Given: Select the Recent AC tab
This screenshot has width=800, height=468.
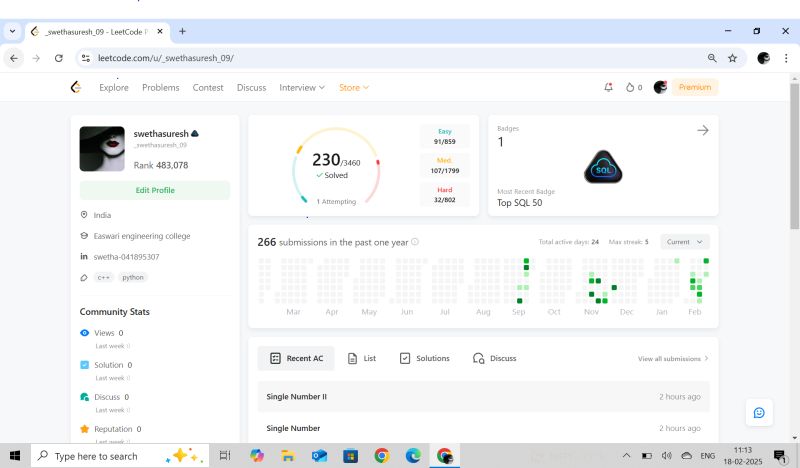Looking at the screenshot, I should (296, 358).
